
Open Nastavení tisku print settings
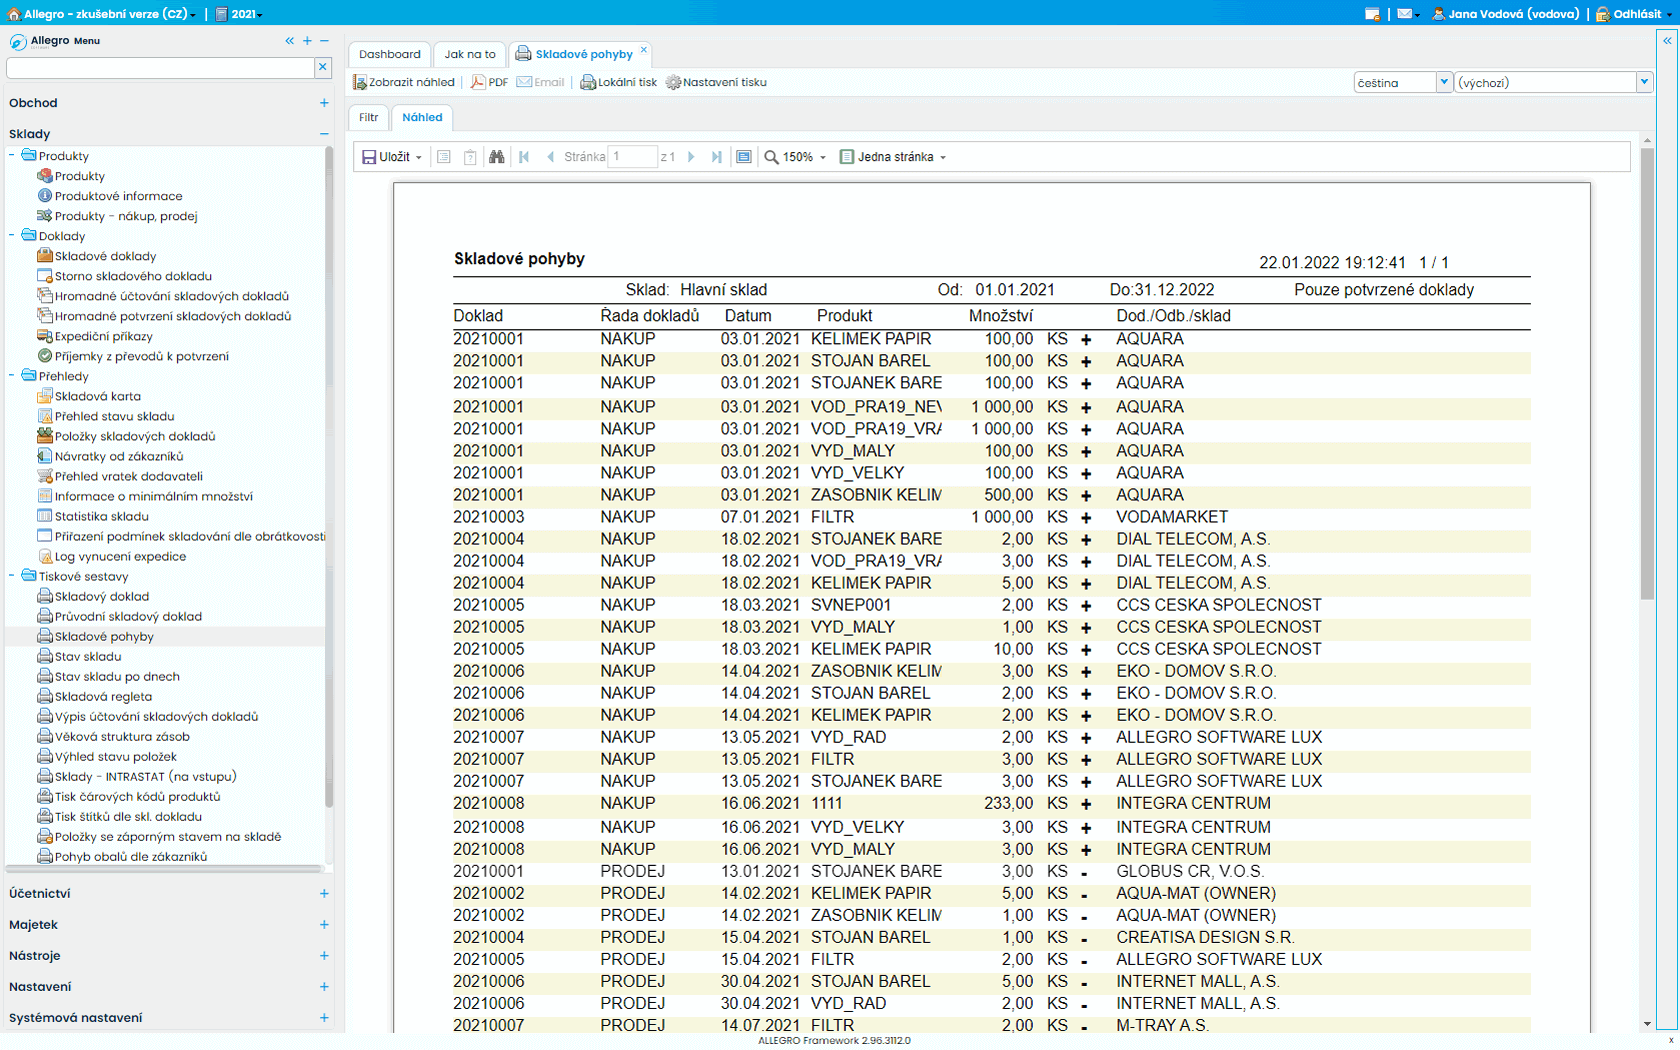(x=716, y=83)
